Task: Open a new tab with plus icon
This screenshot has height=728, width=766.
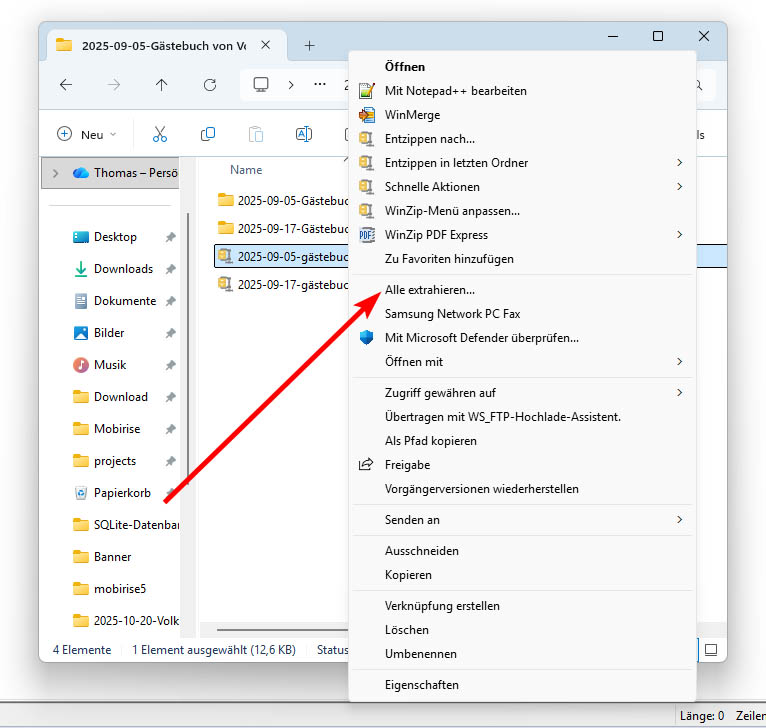Action: pos(309,45)
